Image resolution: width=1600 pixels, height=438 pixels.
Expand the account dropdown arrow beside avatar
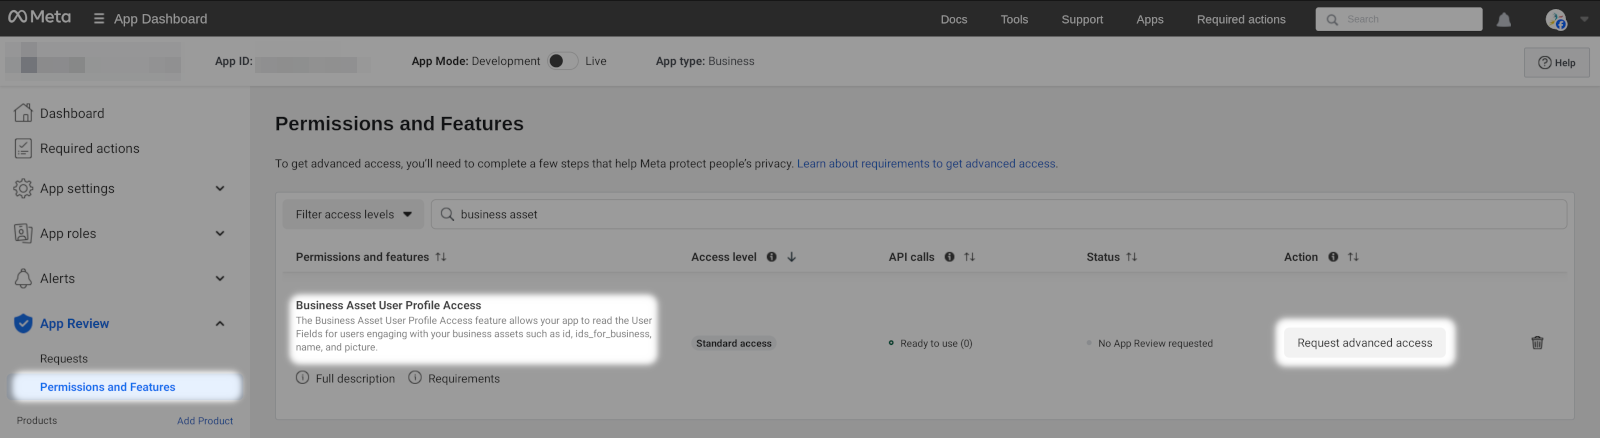click(x=1584, y=19)
